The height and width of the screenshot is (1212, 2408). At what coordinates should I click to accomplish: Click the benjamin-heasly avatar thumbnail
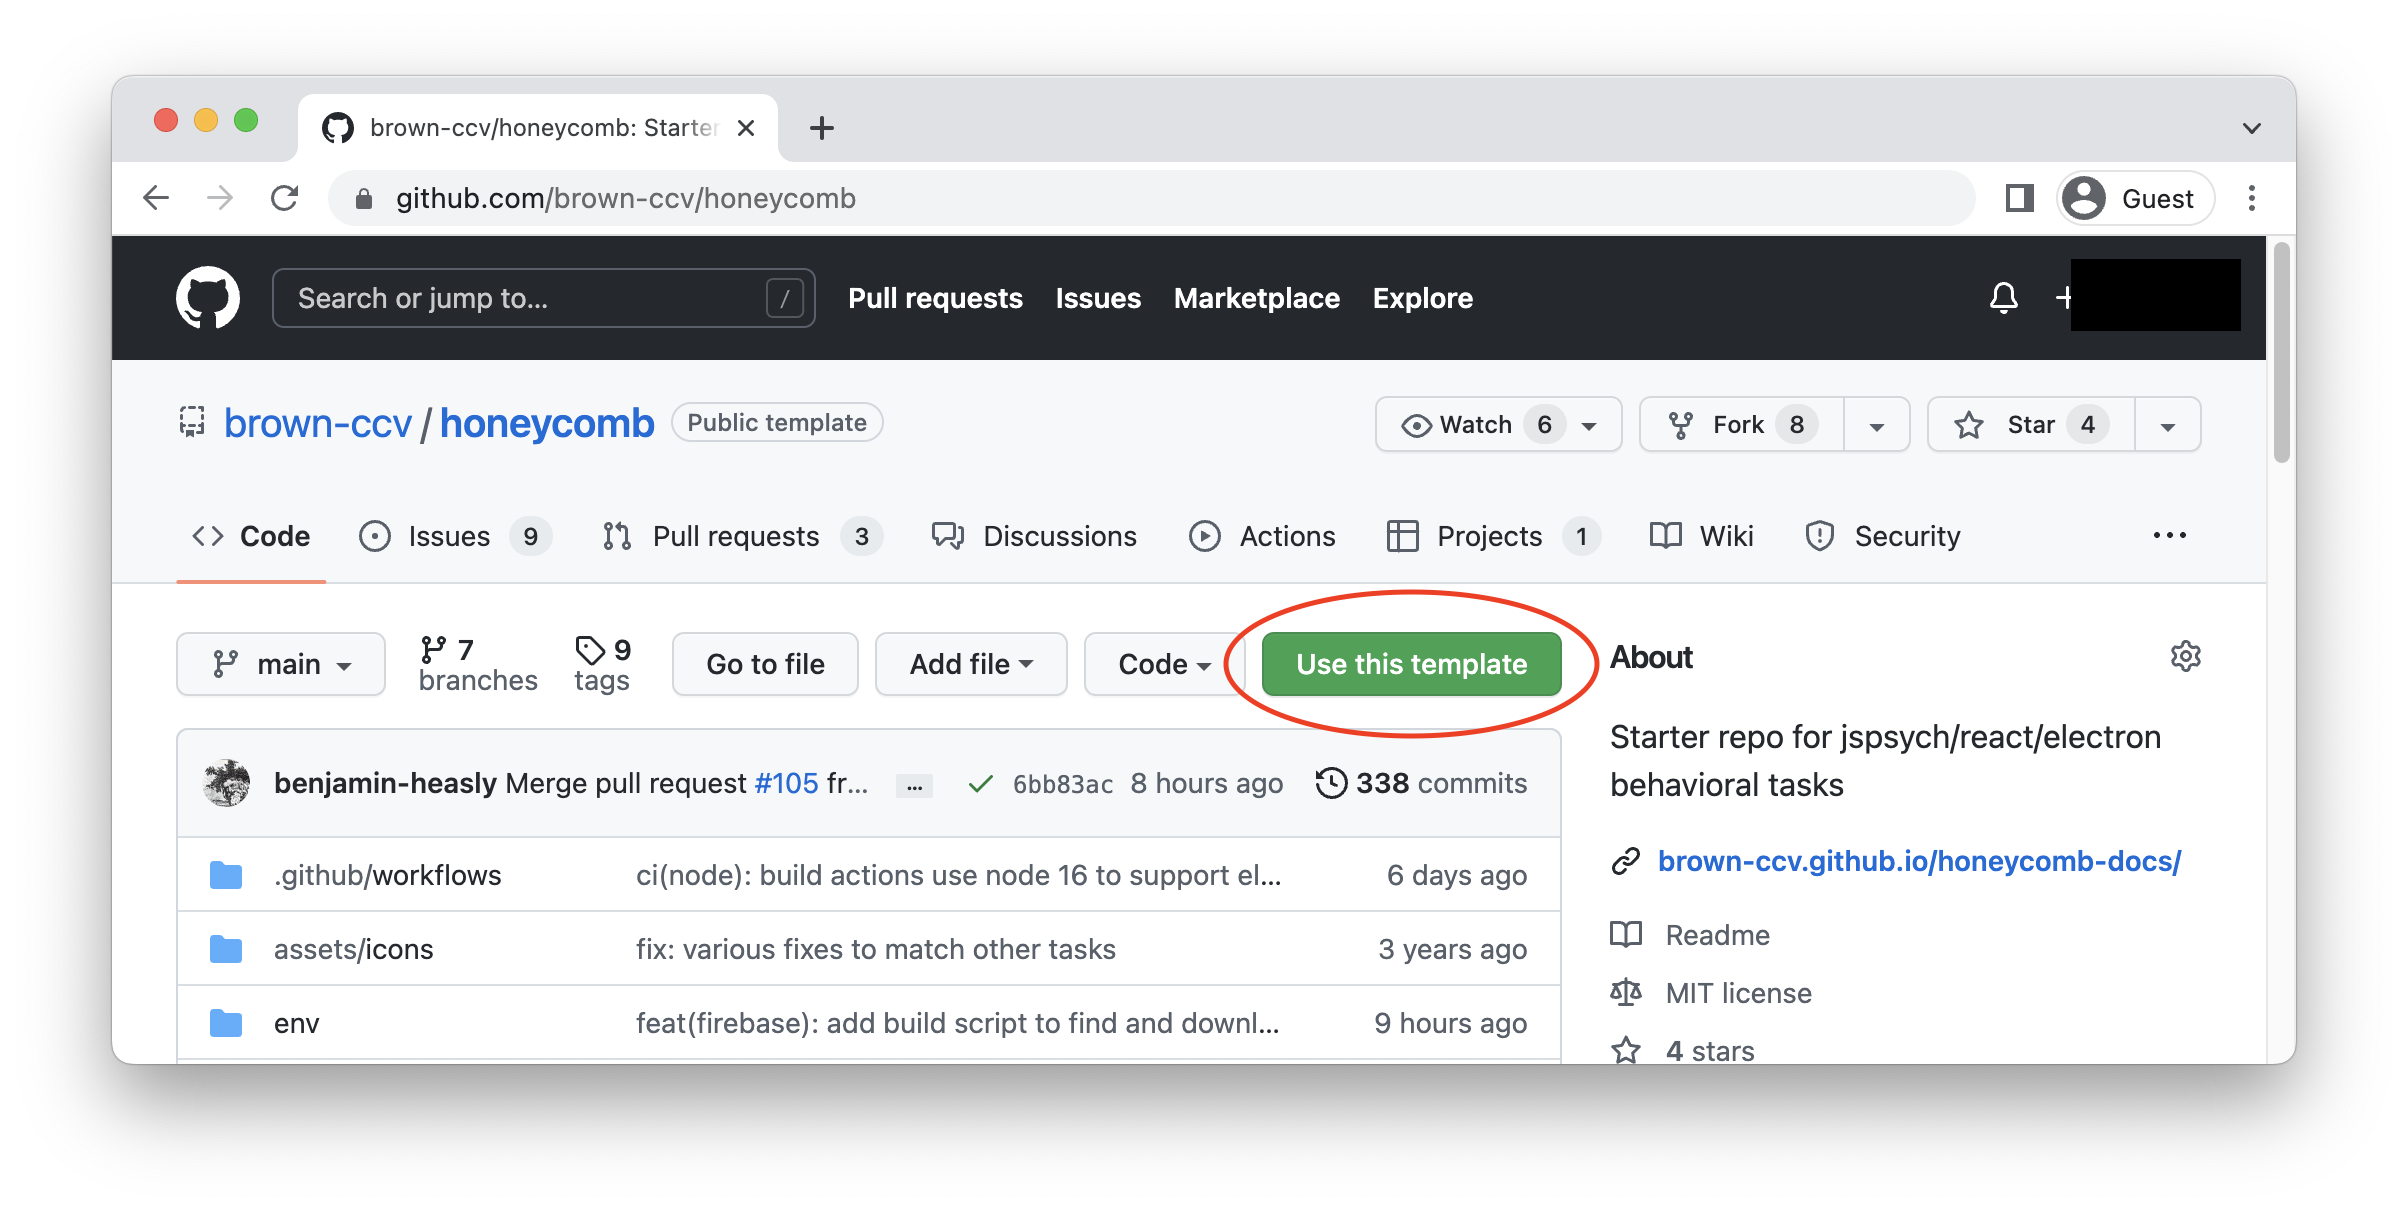click(227, 783)
